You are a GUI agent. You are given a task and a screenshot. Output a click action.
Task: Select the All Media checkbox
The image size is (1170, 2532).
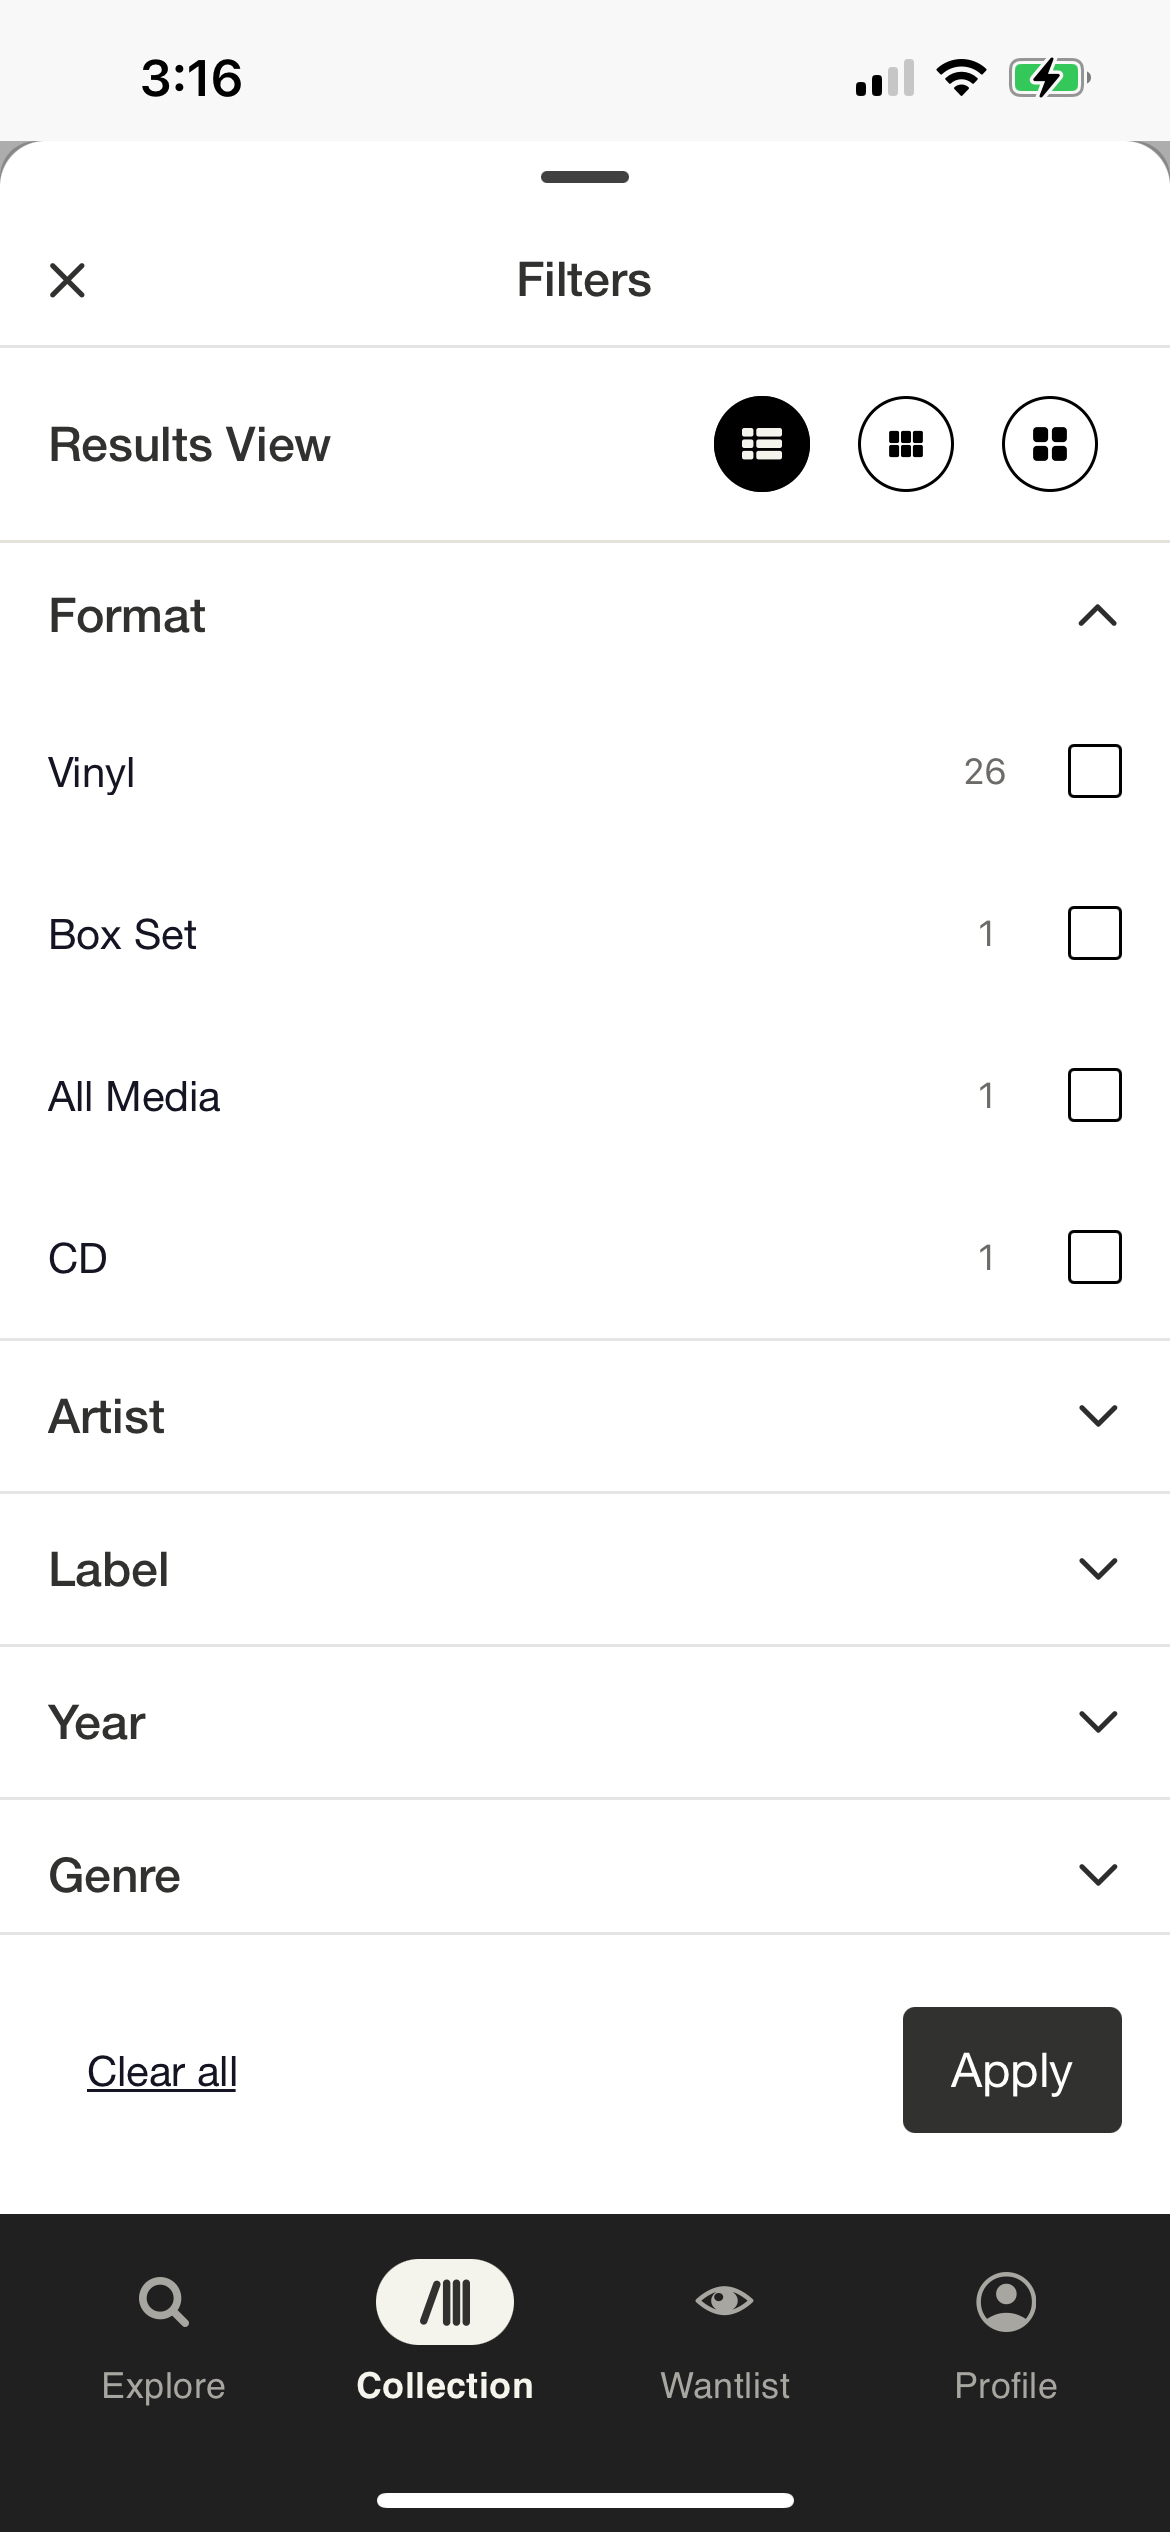point(1094,1095)
